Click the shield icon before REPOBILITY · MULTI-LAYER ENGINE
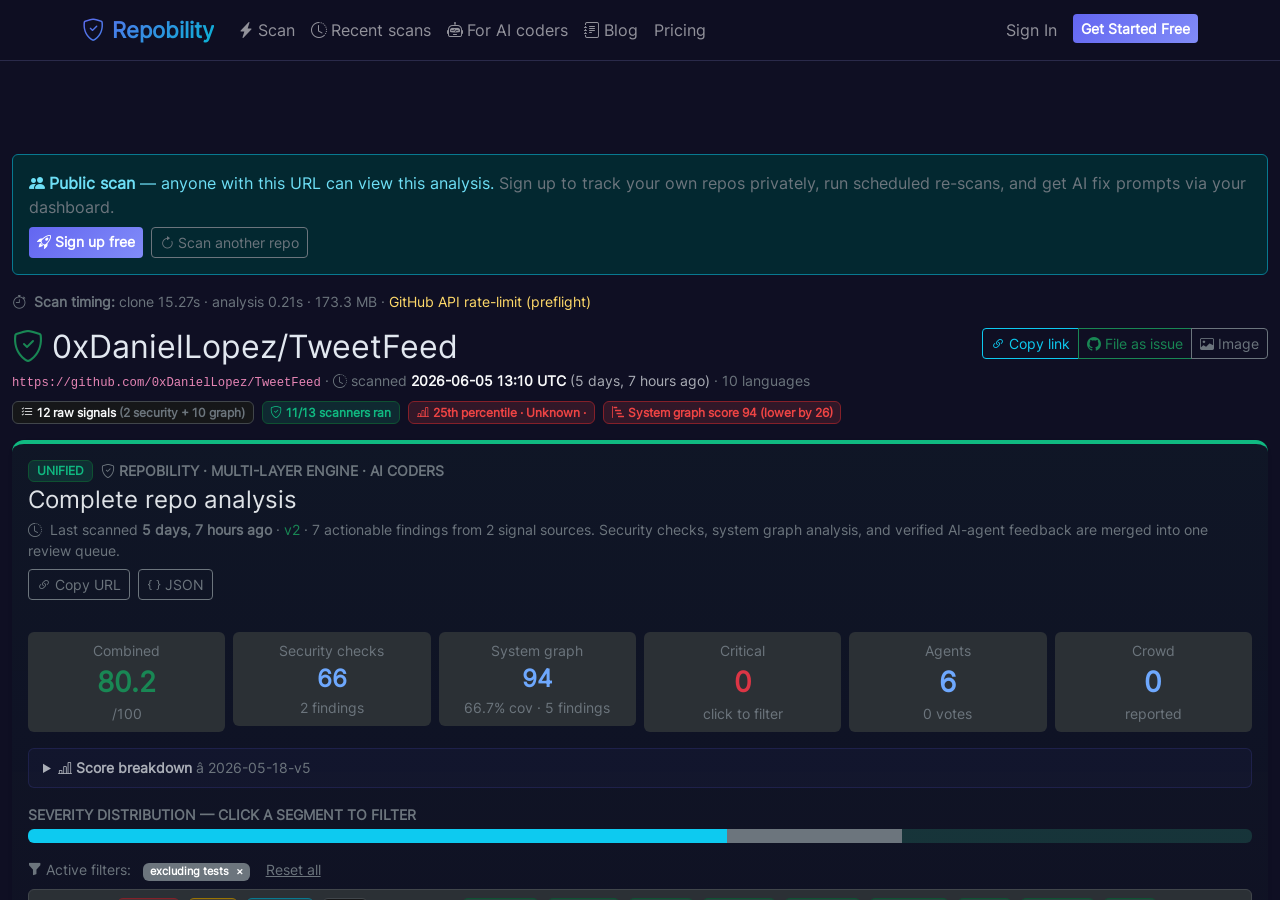 (x=108, y=471)
